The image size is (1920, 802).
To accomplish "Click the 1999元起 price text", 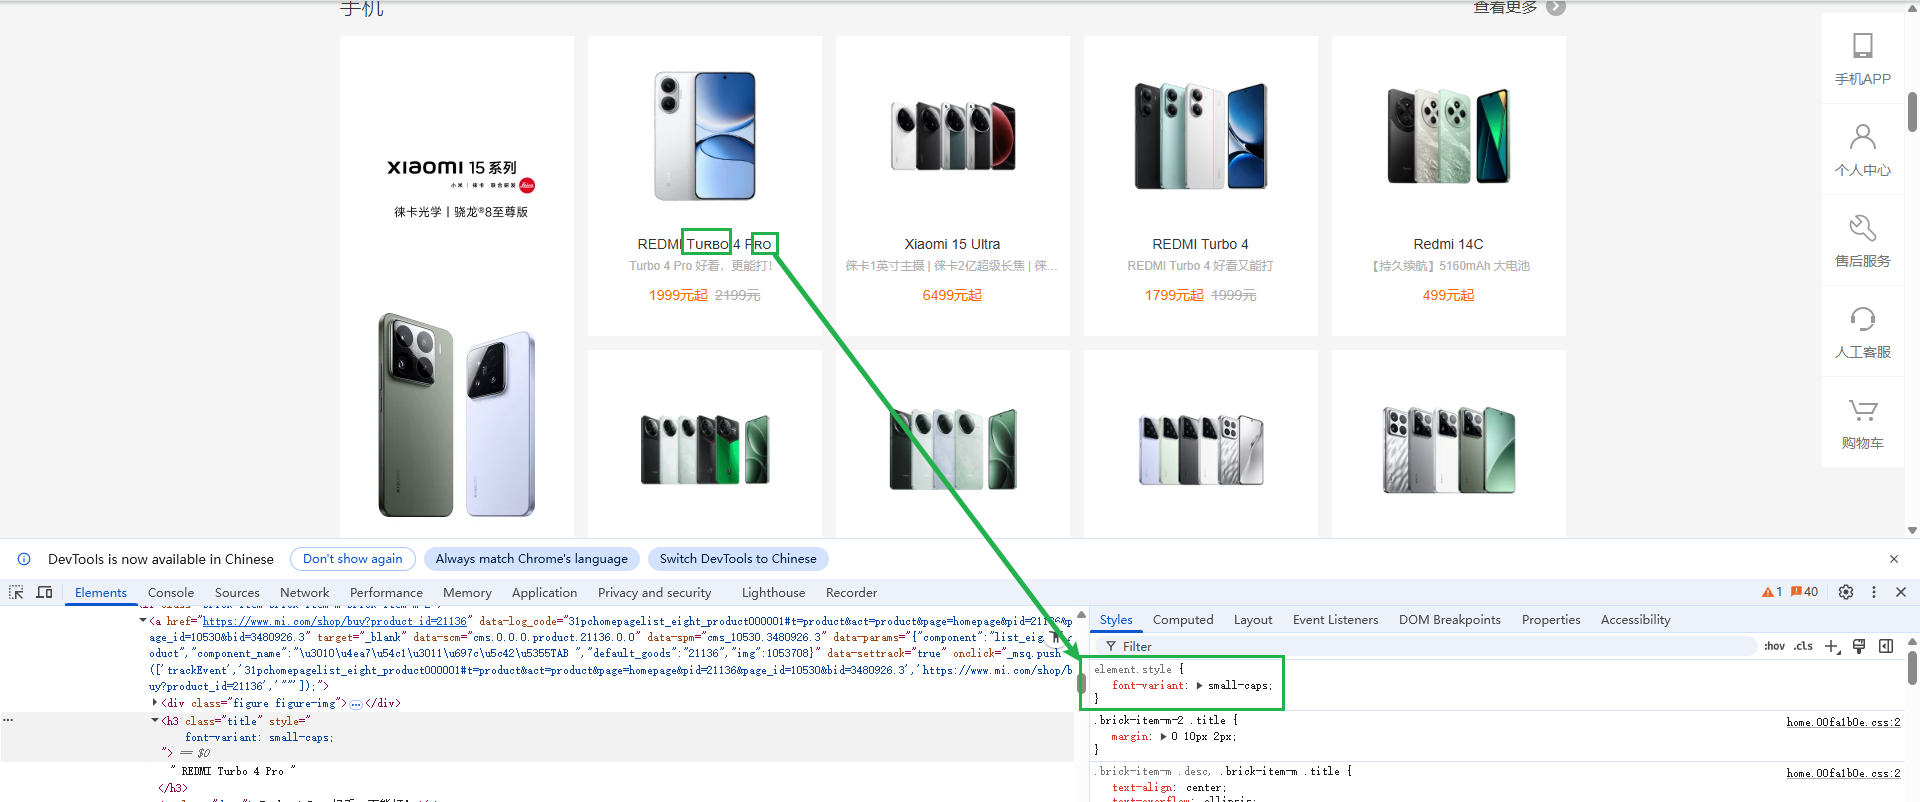I will (678, 295).
